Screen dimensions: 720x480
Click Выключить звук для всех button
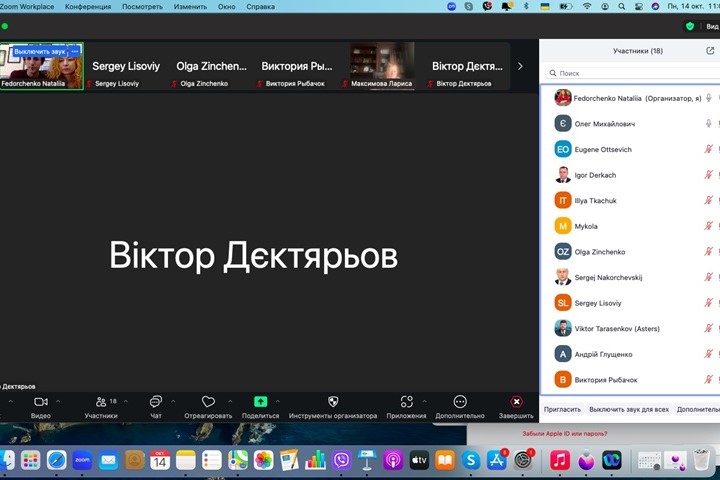pyautogui.click(x=629, y=410)
